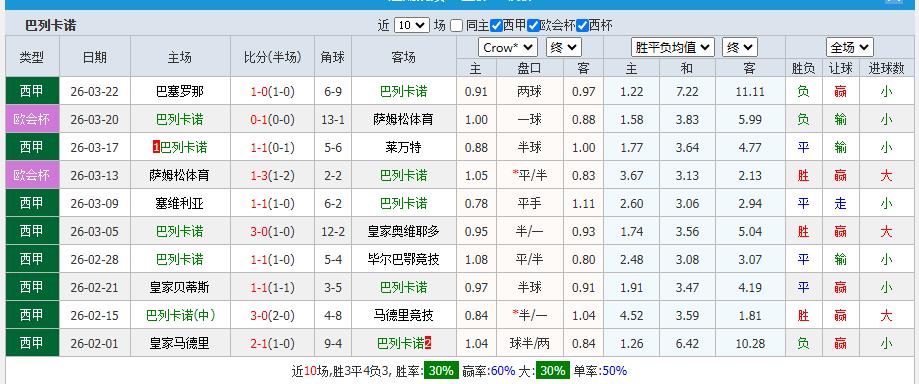Uncheck the 西甲 league filter
Screen dimensions: 919x384
pos(496,26)
